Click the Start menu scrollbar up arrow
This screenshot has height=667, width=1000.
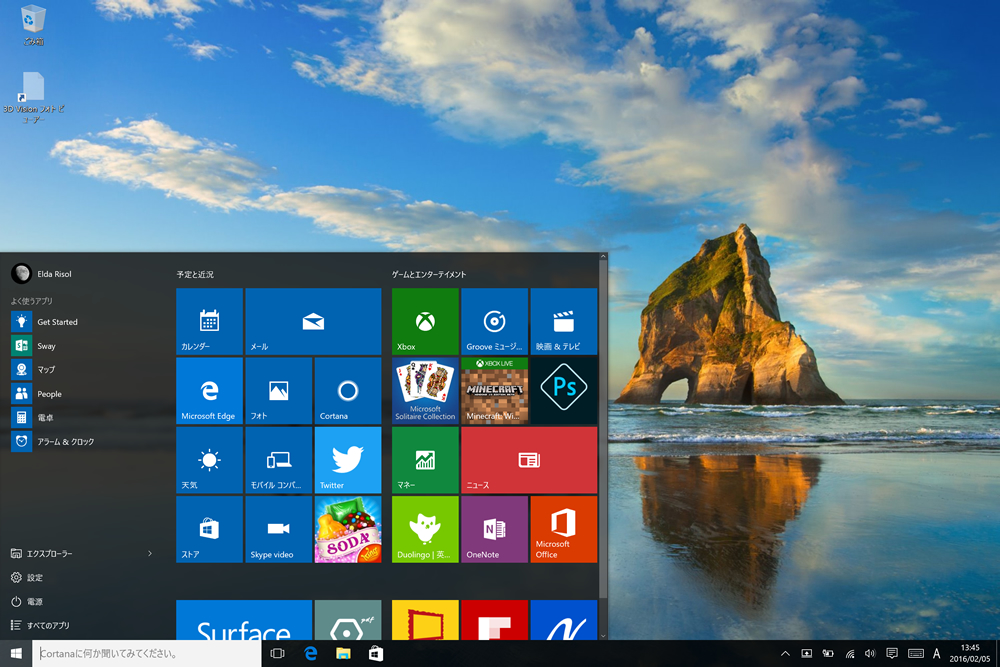tap(603, 257)
